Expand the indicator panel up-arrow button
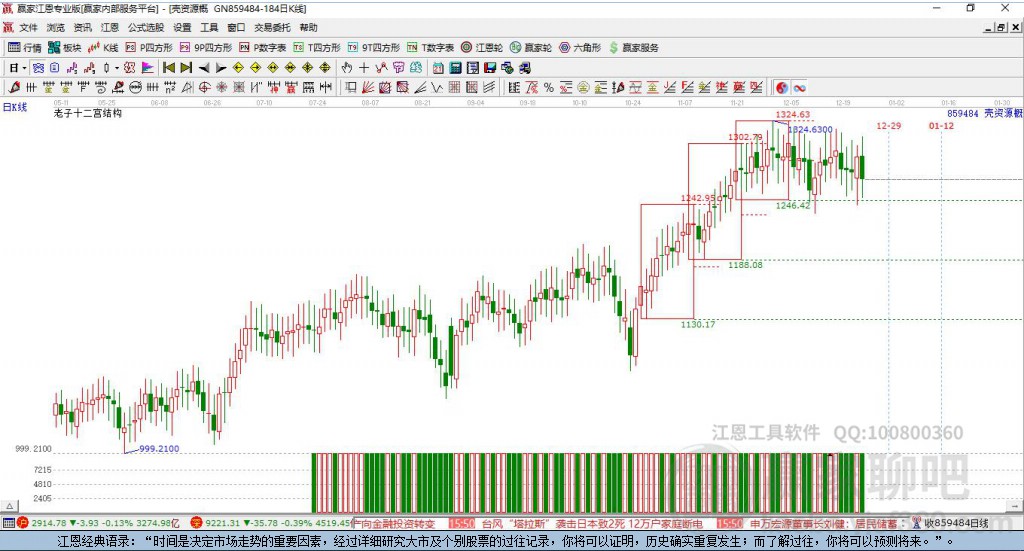1024x551 pixels. point(9,506)
